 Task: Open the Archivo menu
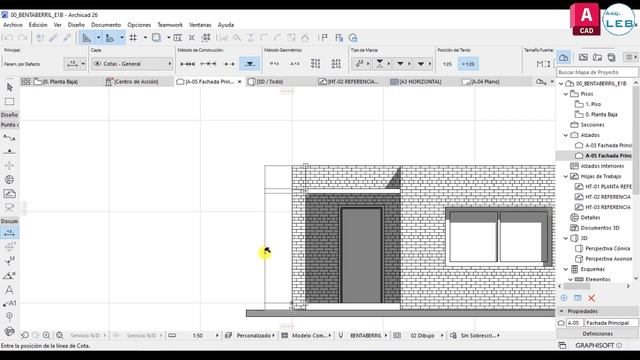13,25
